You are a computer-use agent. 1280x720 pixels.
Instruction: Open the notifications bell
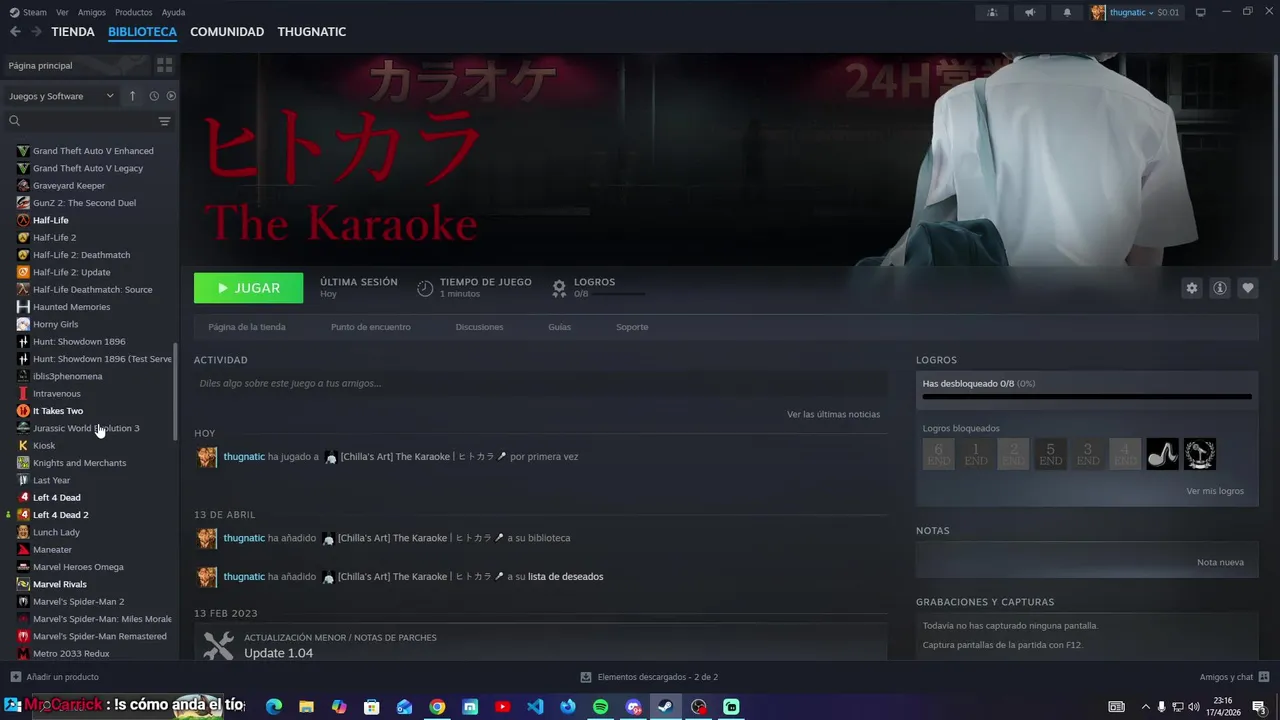(x=1067, y=12)
